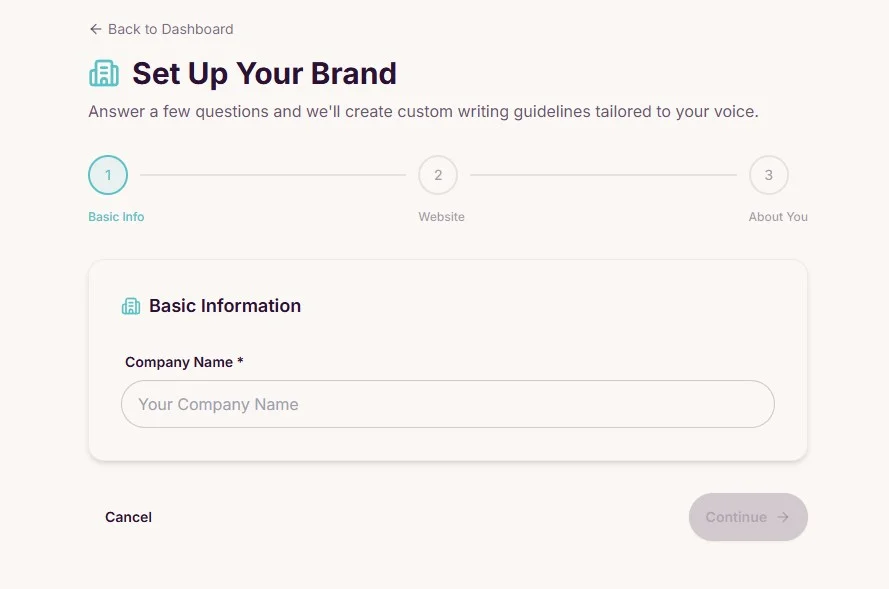Click inside the Company Name input field
Image resolution: width=889 pixels, height=589 pixels.
pyautogui.click(x=447, y=404)
